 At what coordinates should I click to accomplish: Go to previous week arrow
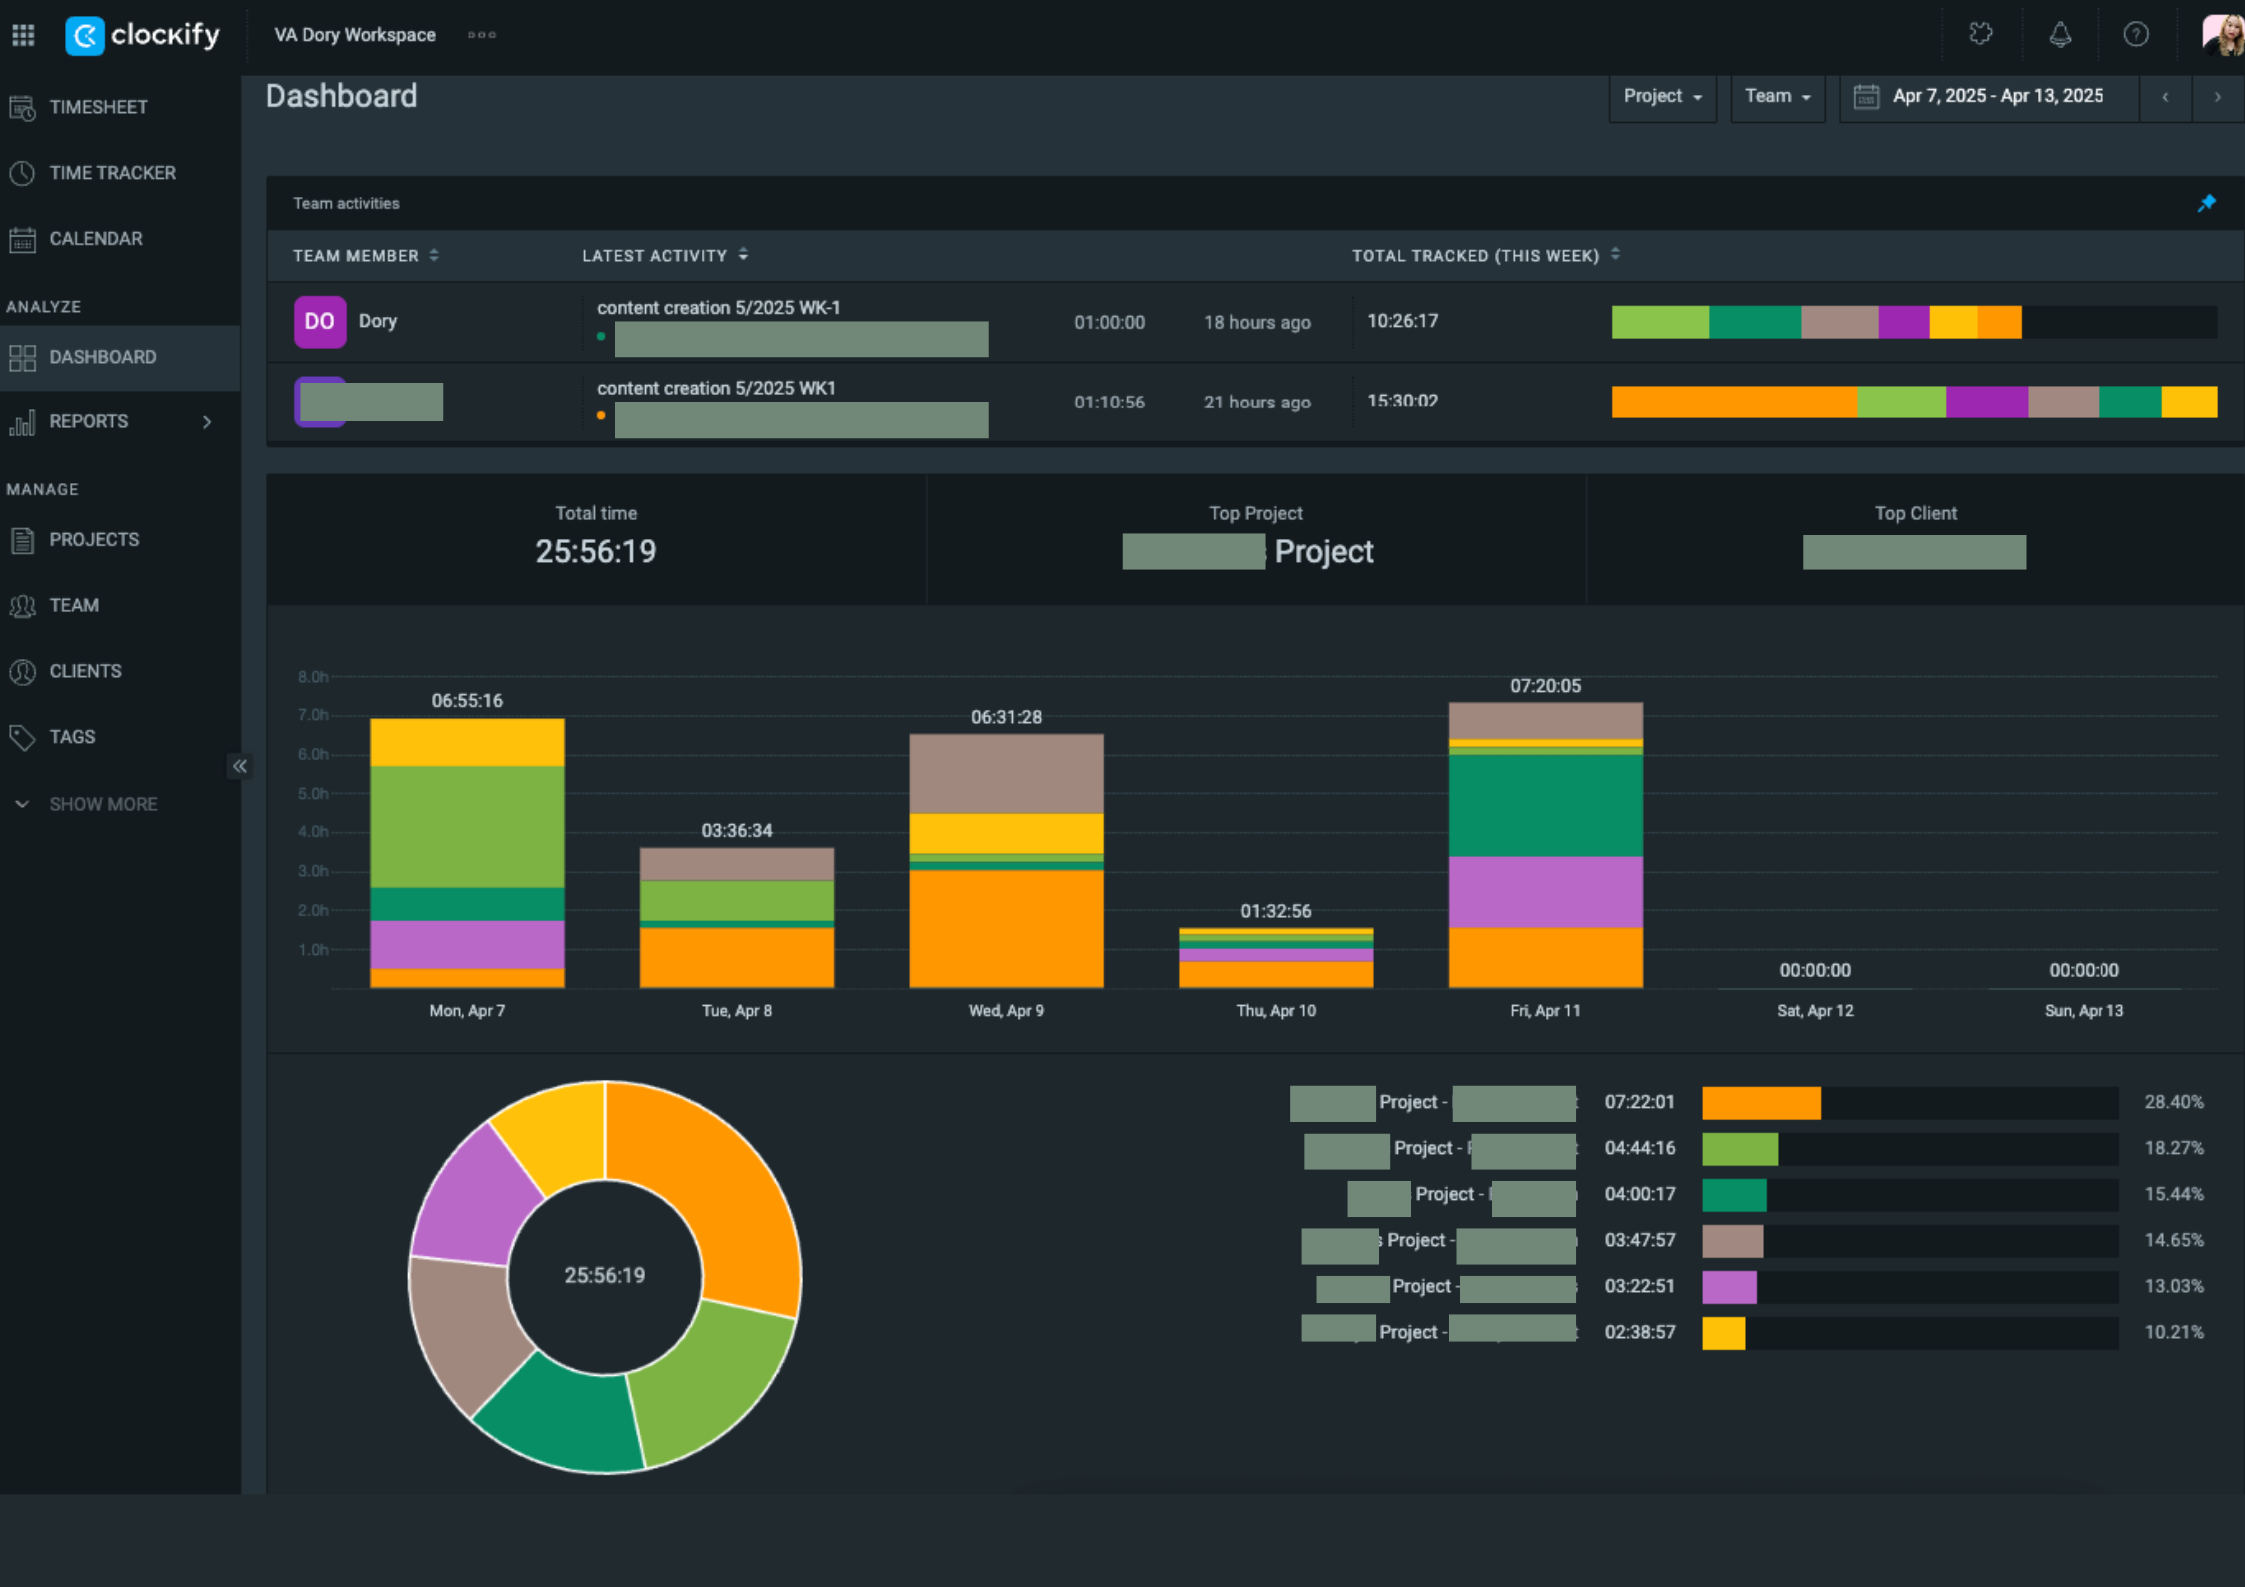click(2165, 97)
